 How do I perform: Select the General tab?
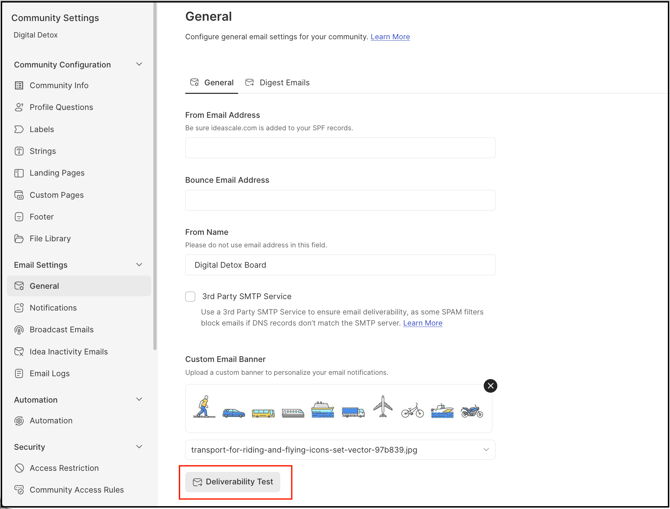coord(212,83)
